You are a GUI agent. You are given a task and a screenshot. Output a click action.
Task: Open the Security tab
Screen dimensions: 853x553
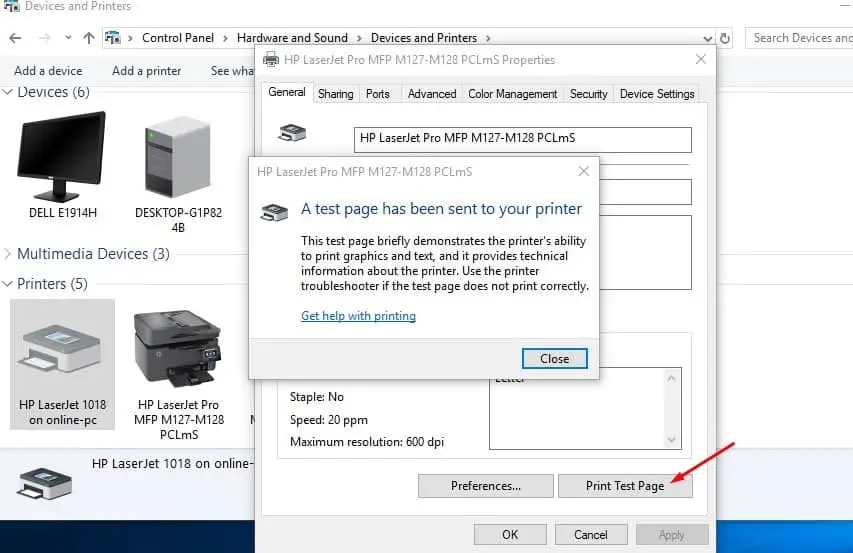588,94
